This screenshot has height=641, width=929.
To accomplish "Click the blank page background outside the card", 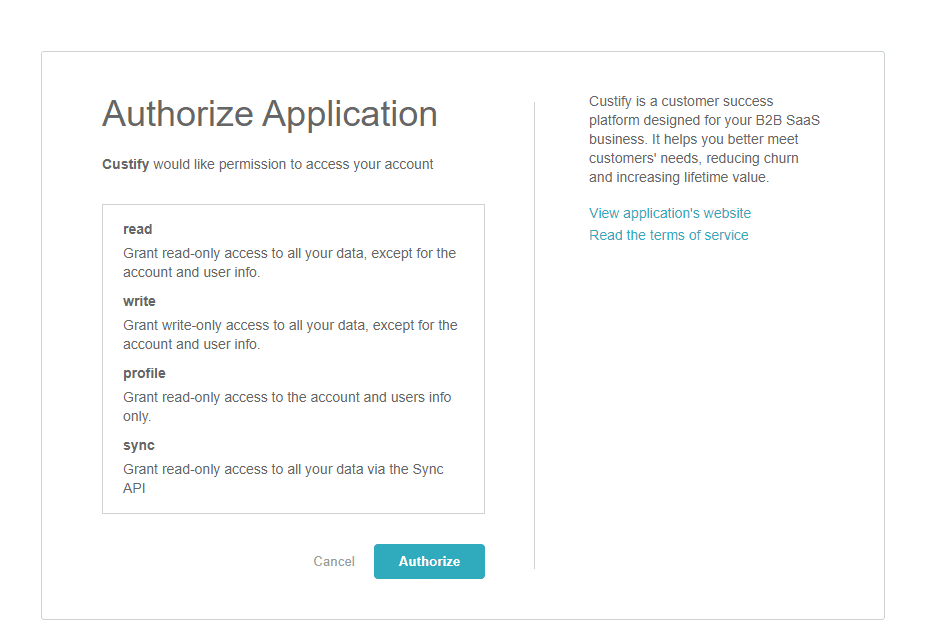I will pyautogui.click(x=460, y=25).
